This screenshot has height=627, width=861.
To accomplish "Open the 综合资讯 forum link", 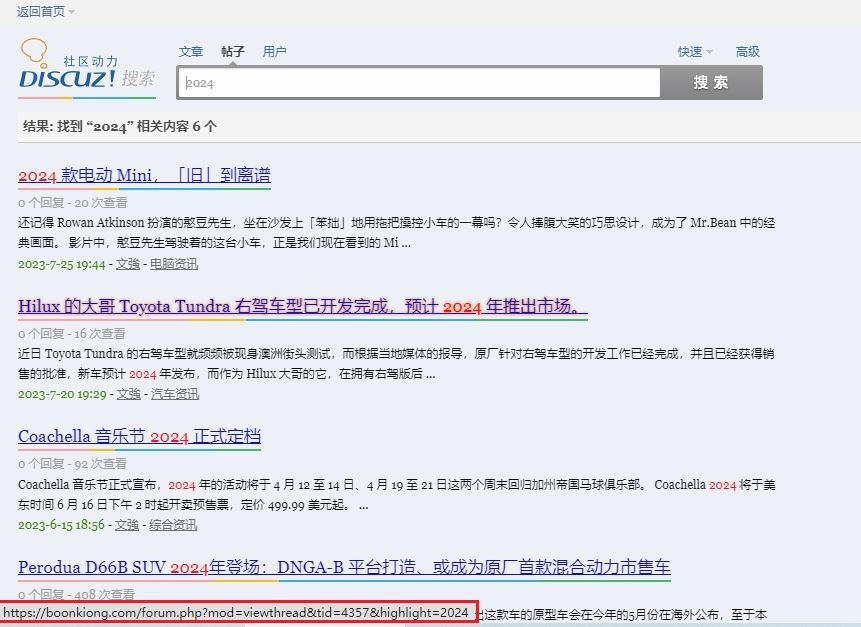I will [x=173, y=525].
